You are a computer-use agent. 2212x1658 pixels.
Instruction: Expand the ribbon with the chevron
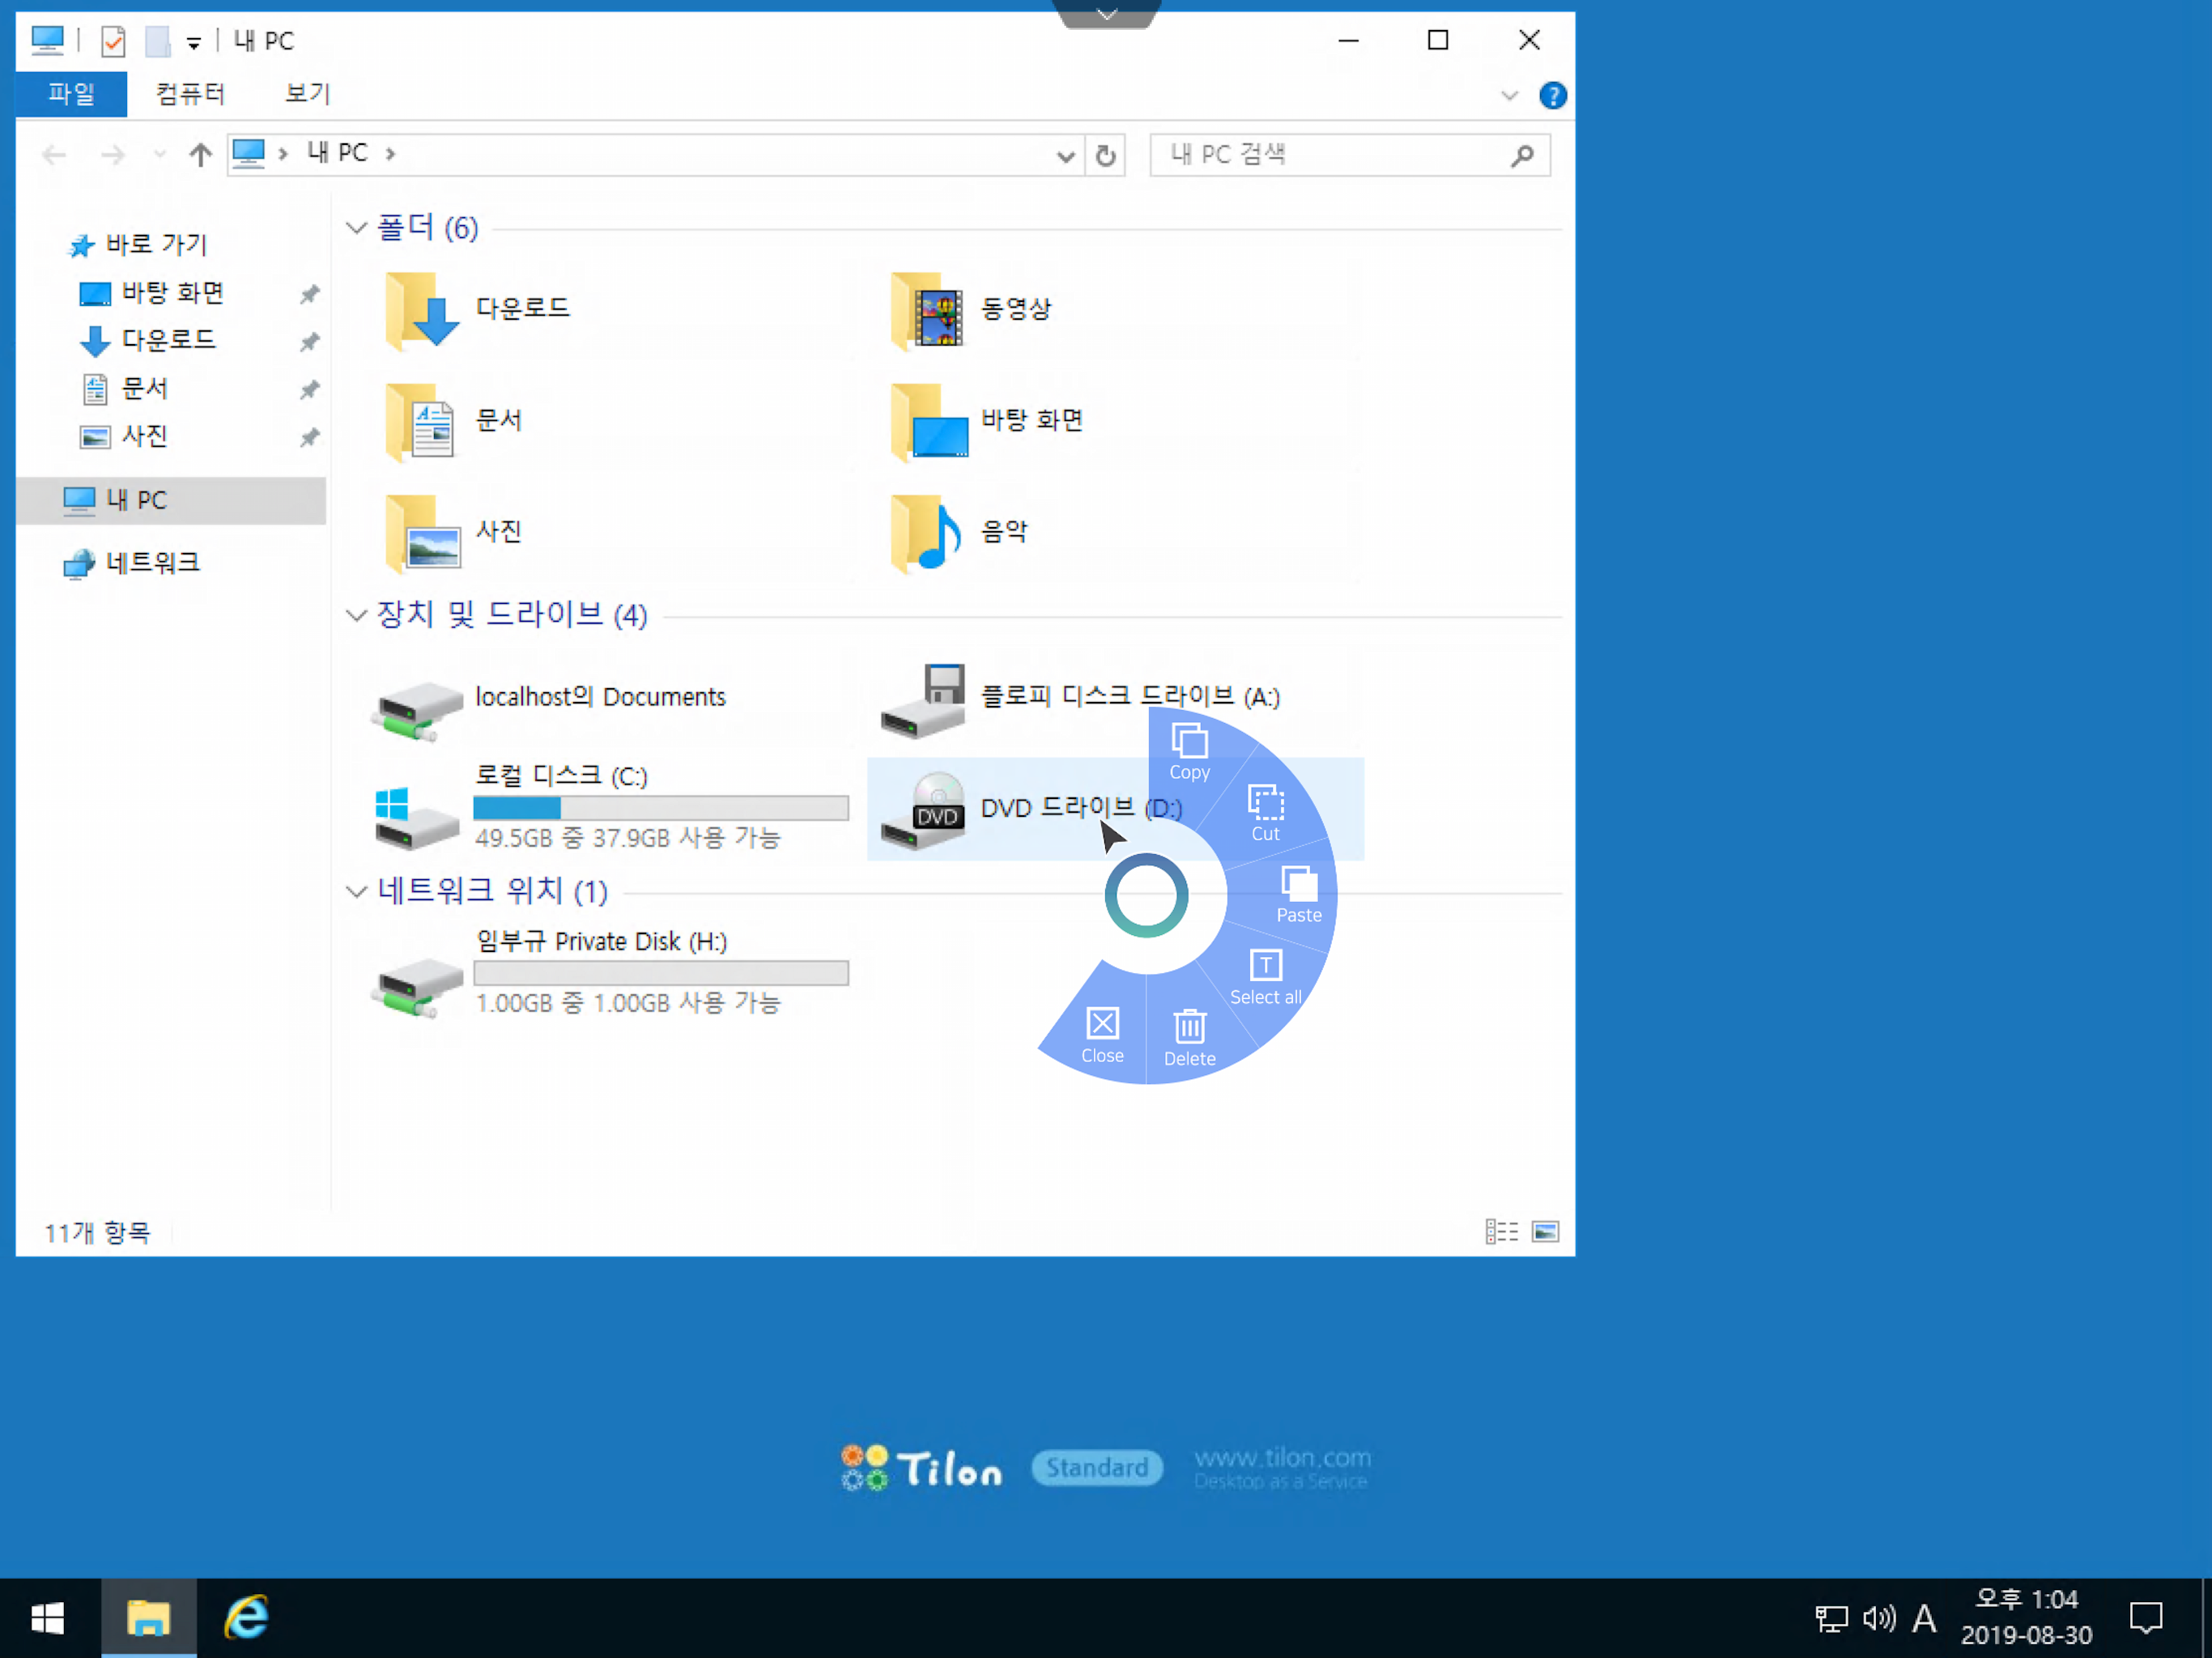[1509, 96]
